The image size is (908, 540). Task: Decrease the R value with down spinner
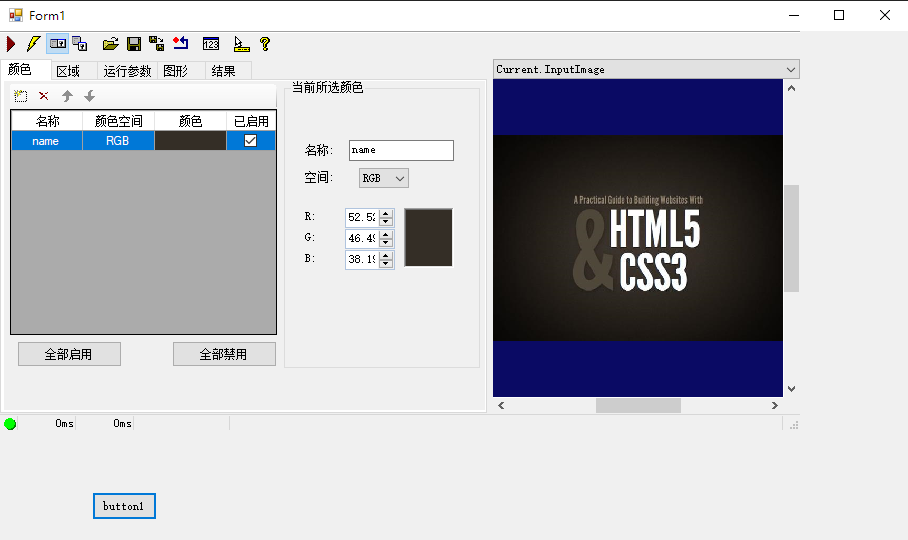(x=386, y=221)
